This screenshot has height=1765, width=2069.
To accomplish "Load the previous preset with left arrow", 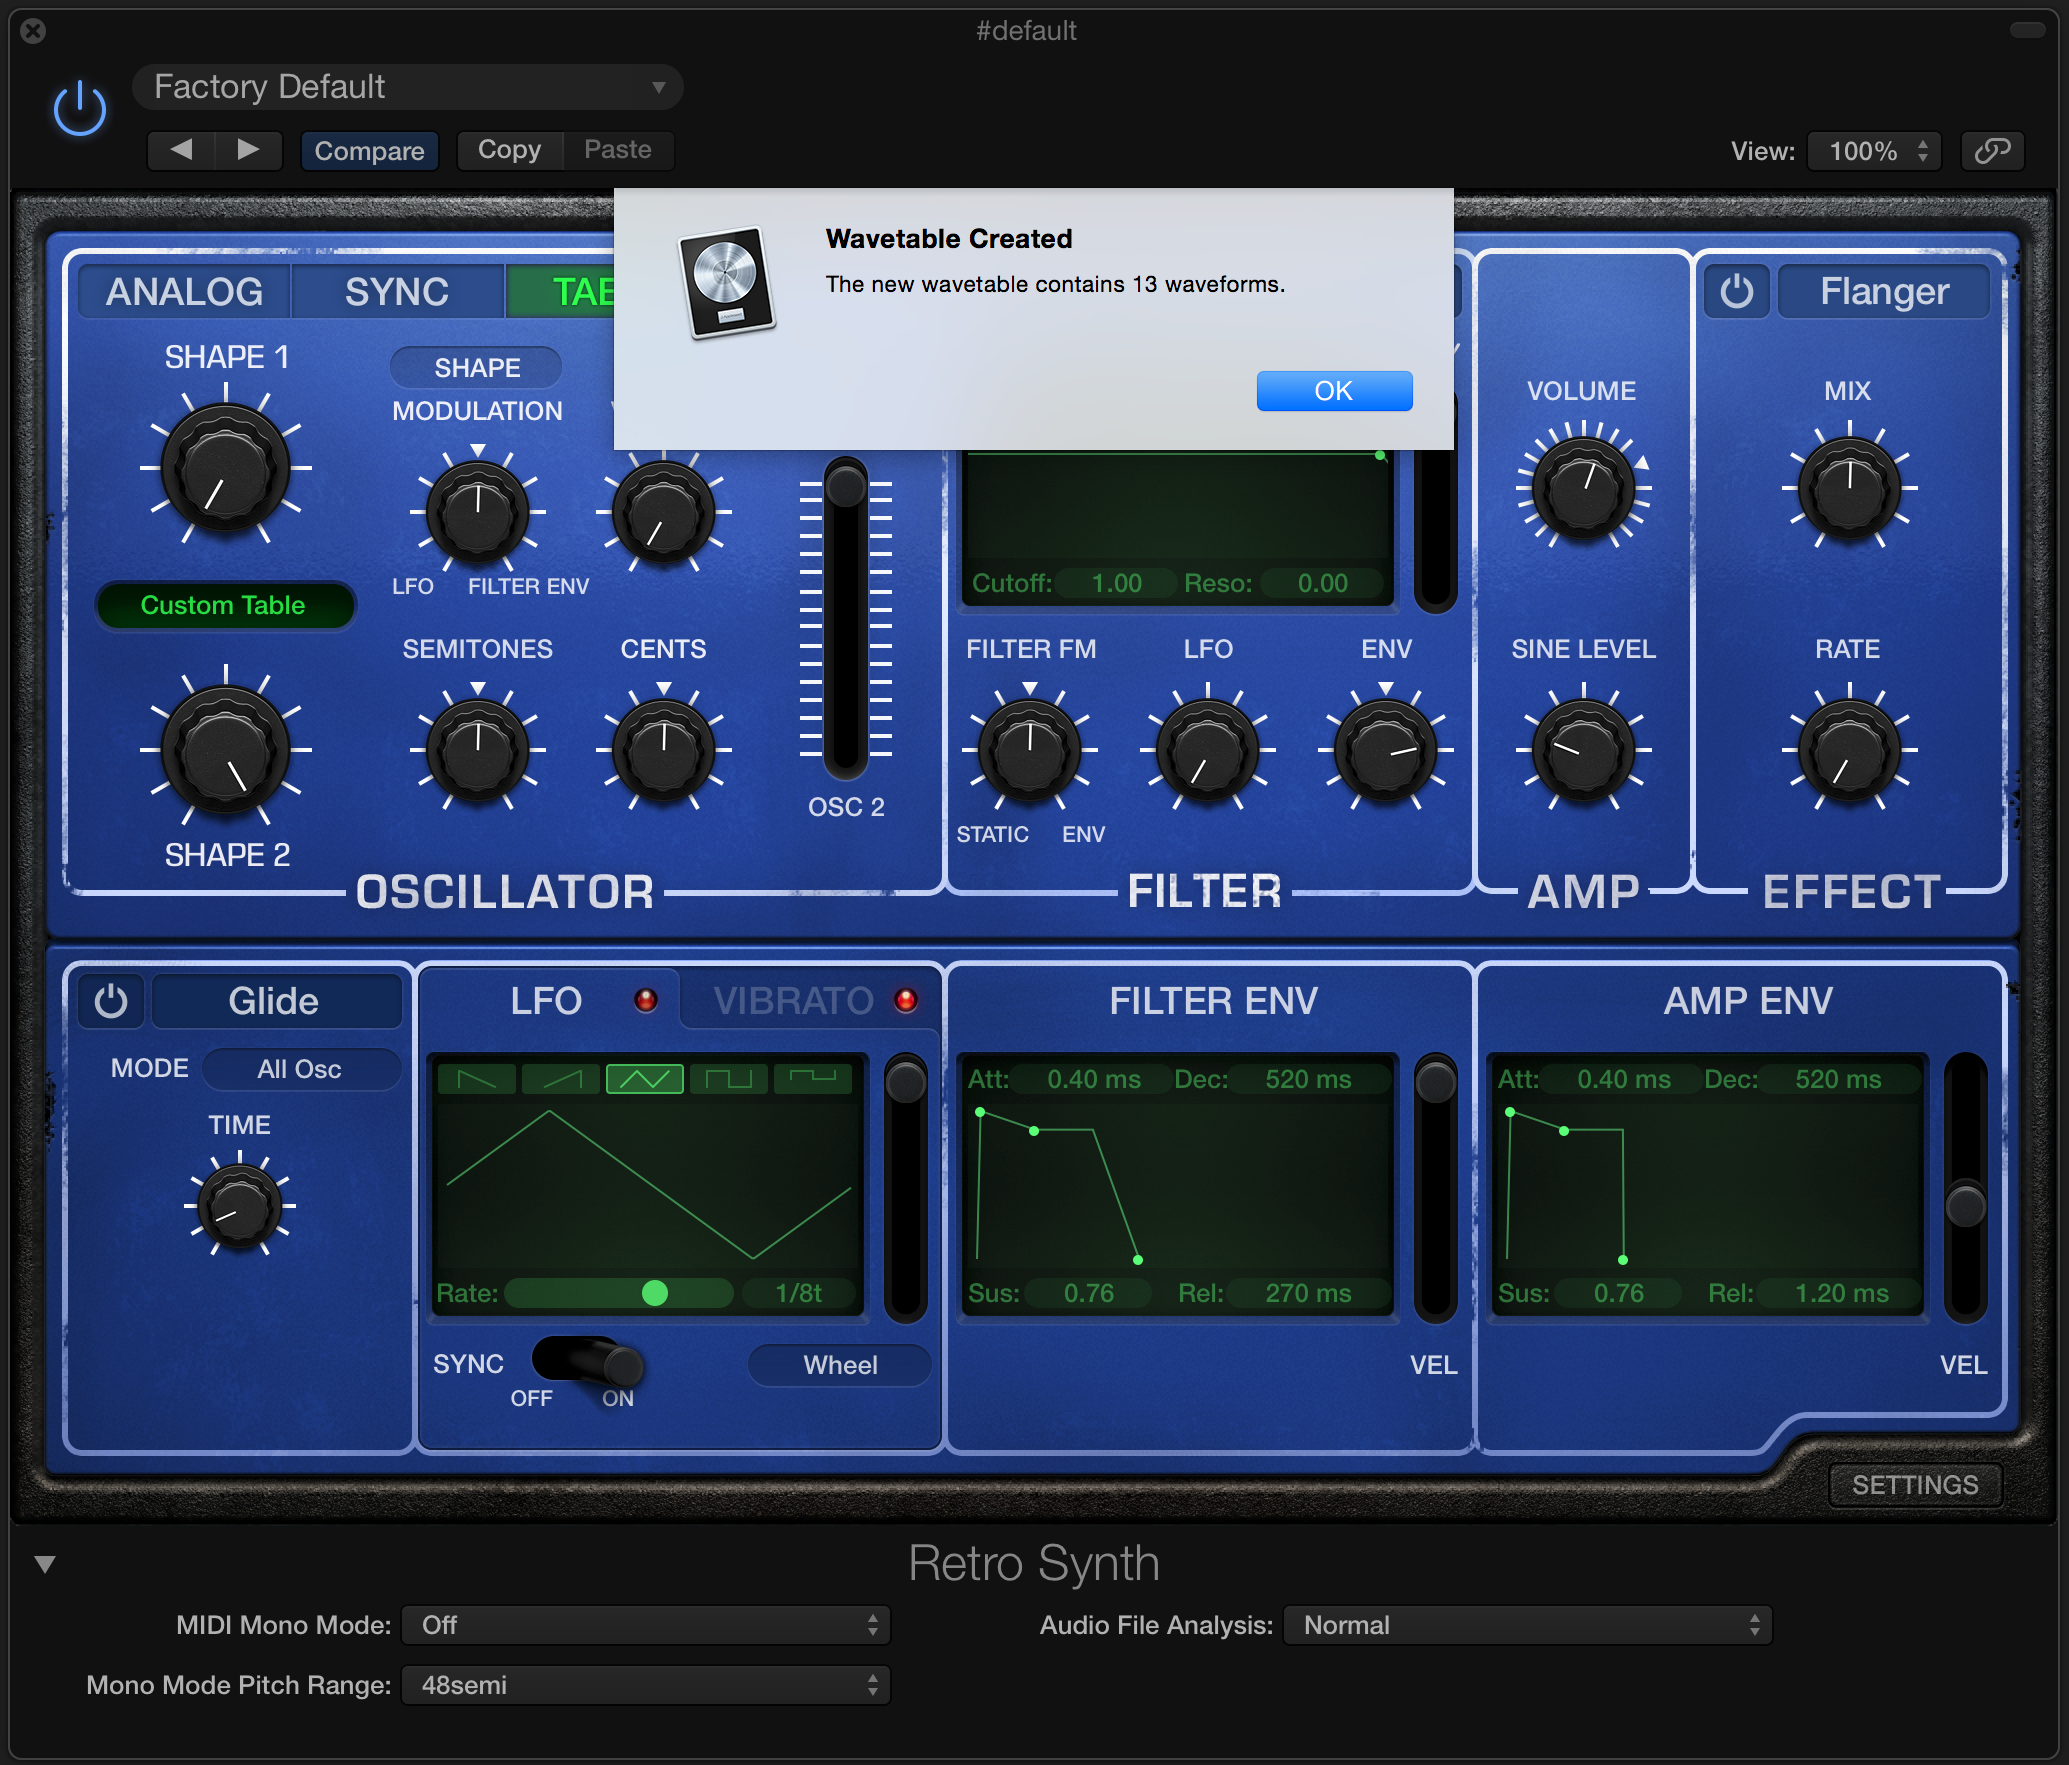I will pyautogui.click(x=181, y=151).
